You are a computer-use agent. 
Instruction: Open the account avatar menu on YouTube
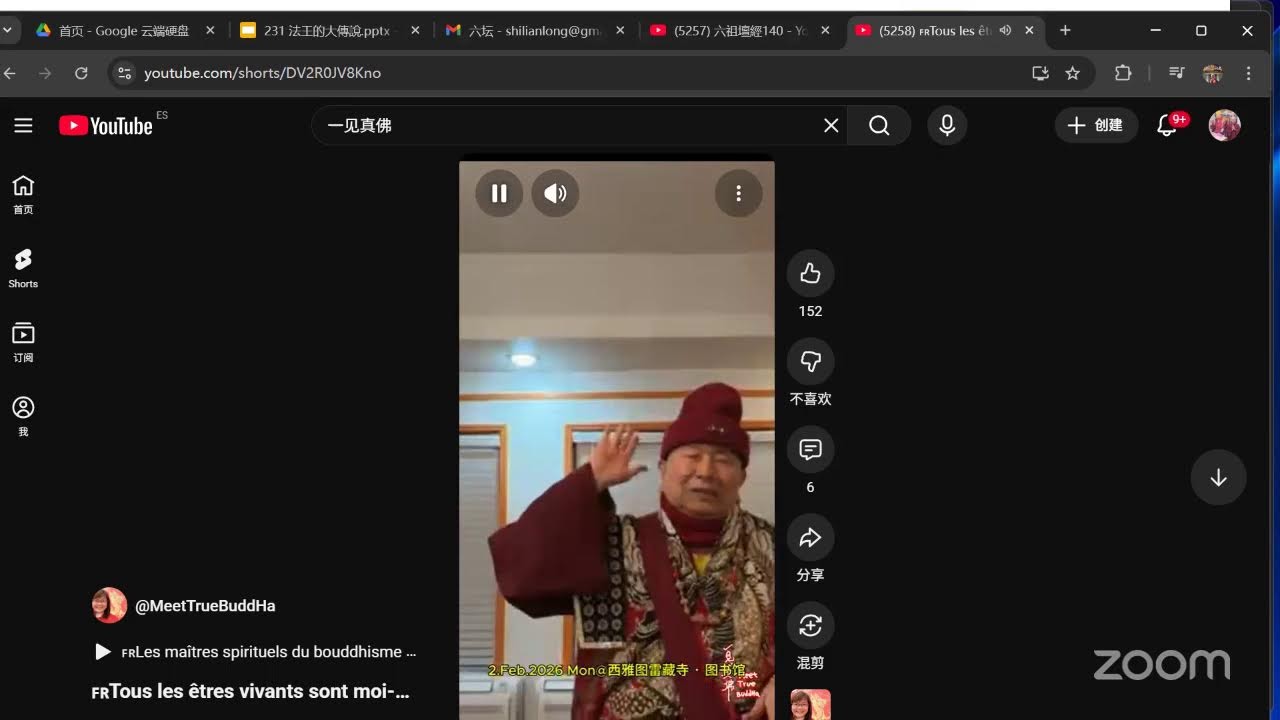1225,125
